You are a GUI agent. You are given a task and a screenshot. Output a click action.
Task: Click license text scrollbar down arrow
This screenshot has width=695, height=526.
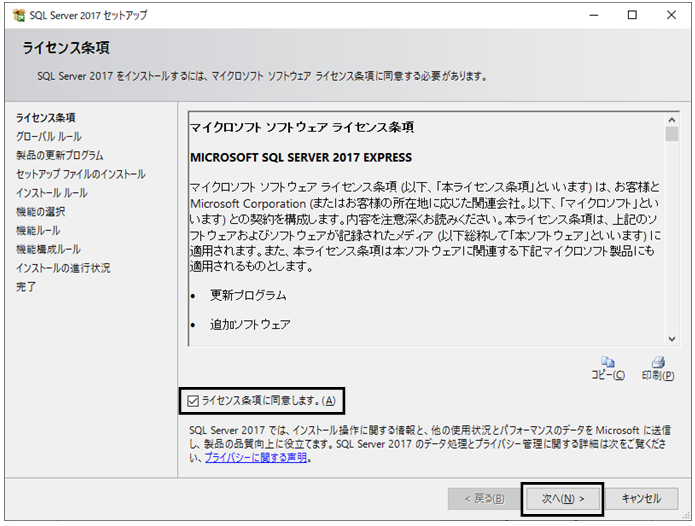click(672, 339)
